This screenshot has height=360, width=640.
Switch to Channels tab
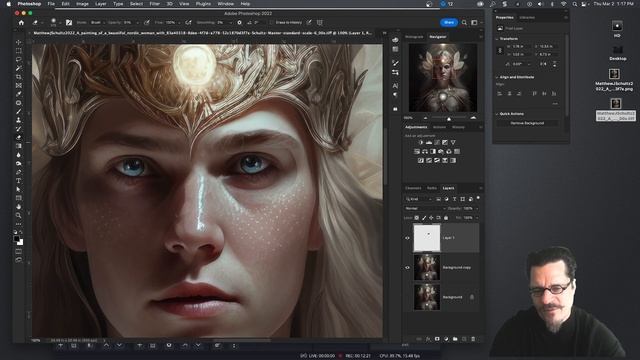[x=413, y=188]
